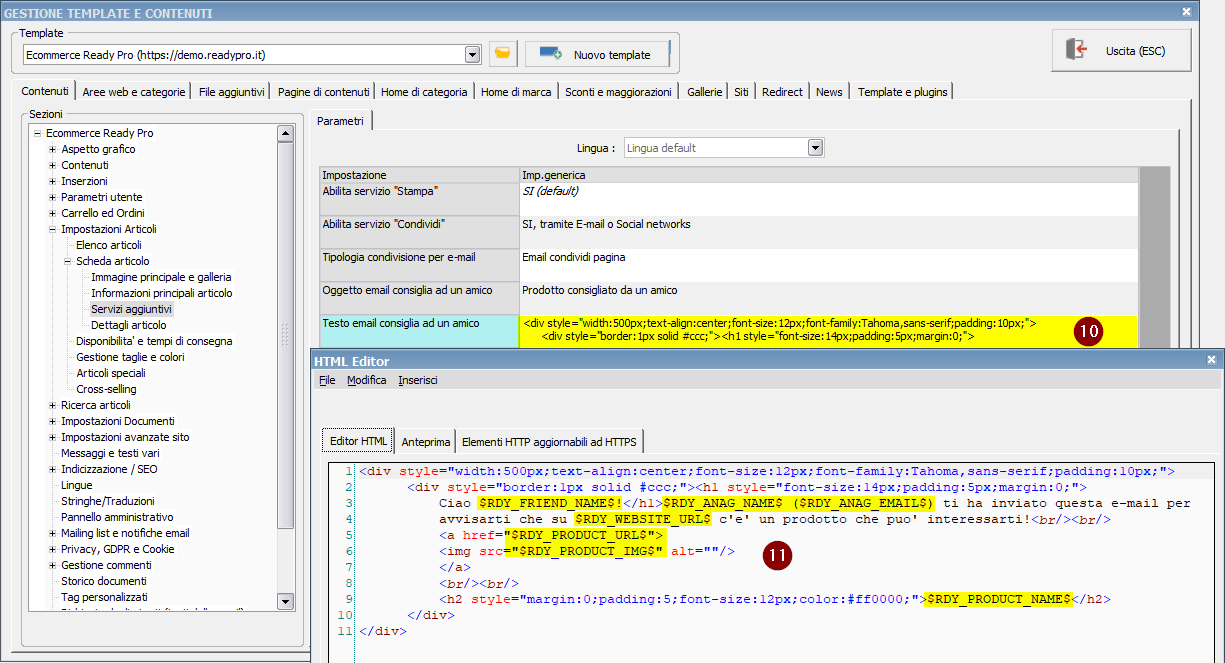Screen dimensions: 1225x663
Task: Click the Uscita (ESC) exit button
Action: [1120, 50]
